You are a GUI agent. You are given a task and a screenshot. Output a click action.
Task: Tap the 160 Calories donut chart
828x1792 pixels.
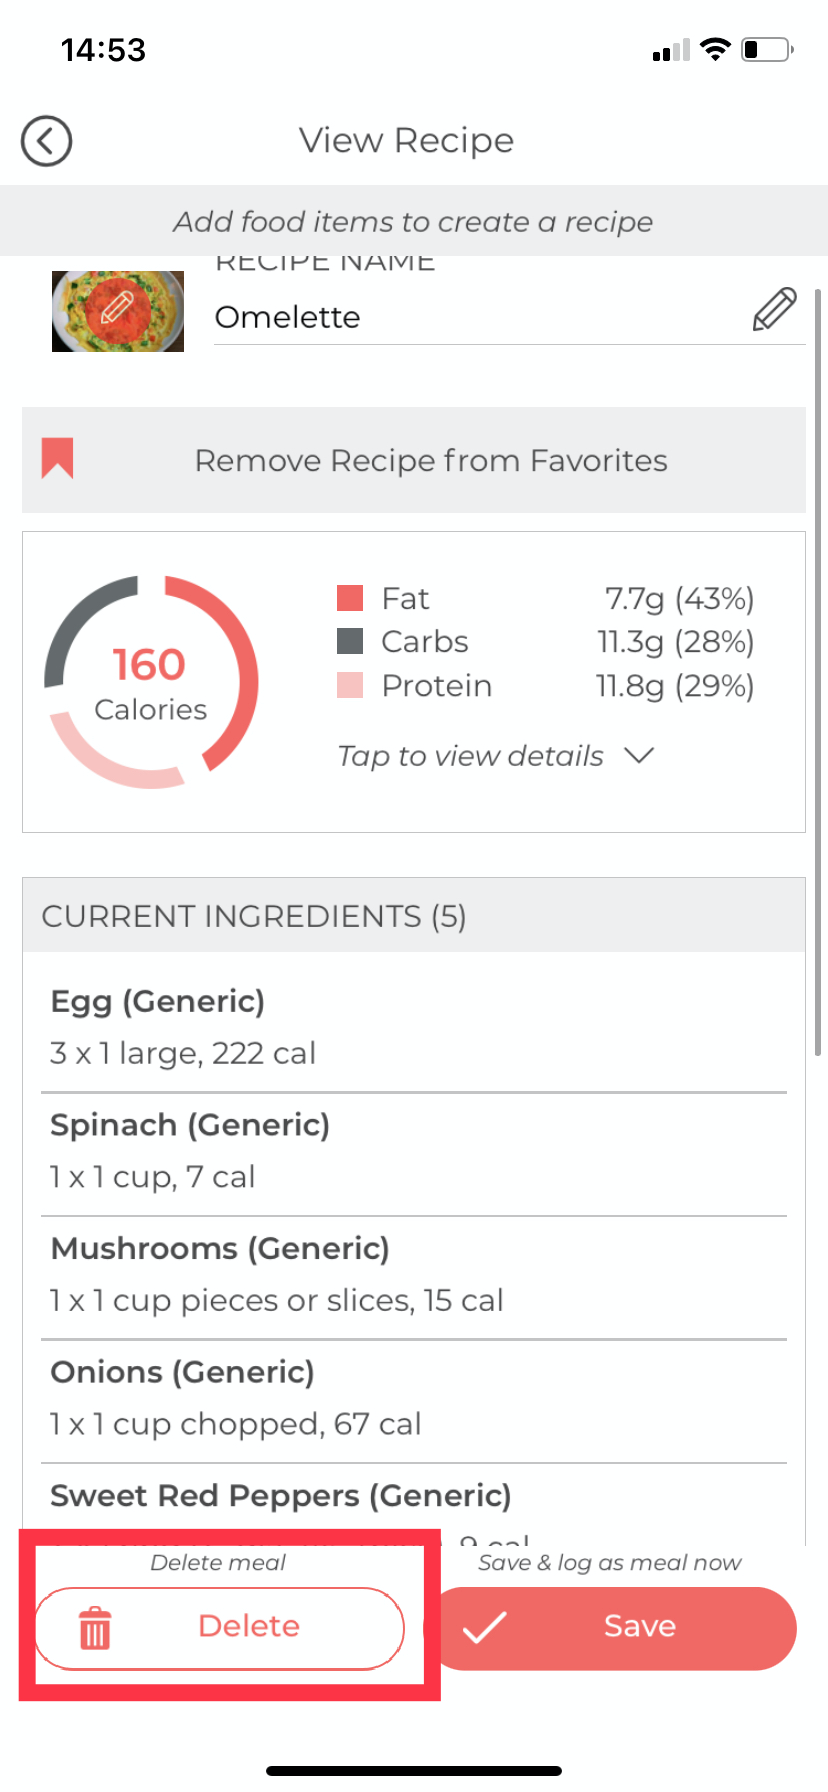tap(151, 682)
